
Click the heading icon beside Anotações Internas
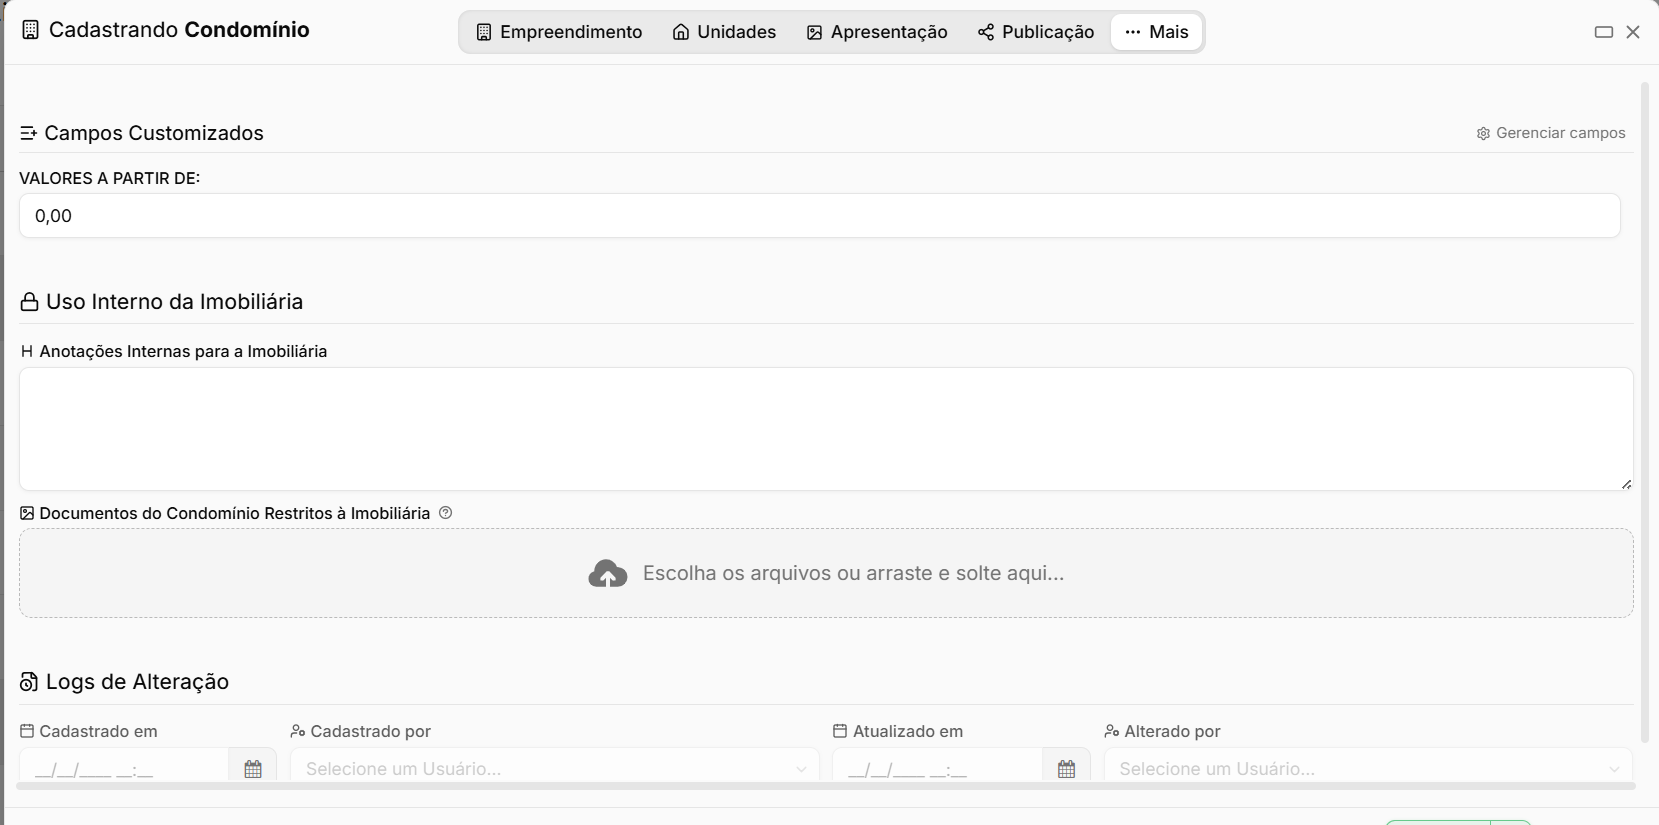(27, 351)
